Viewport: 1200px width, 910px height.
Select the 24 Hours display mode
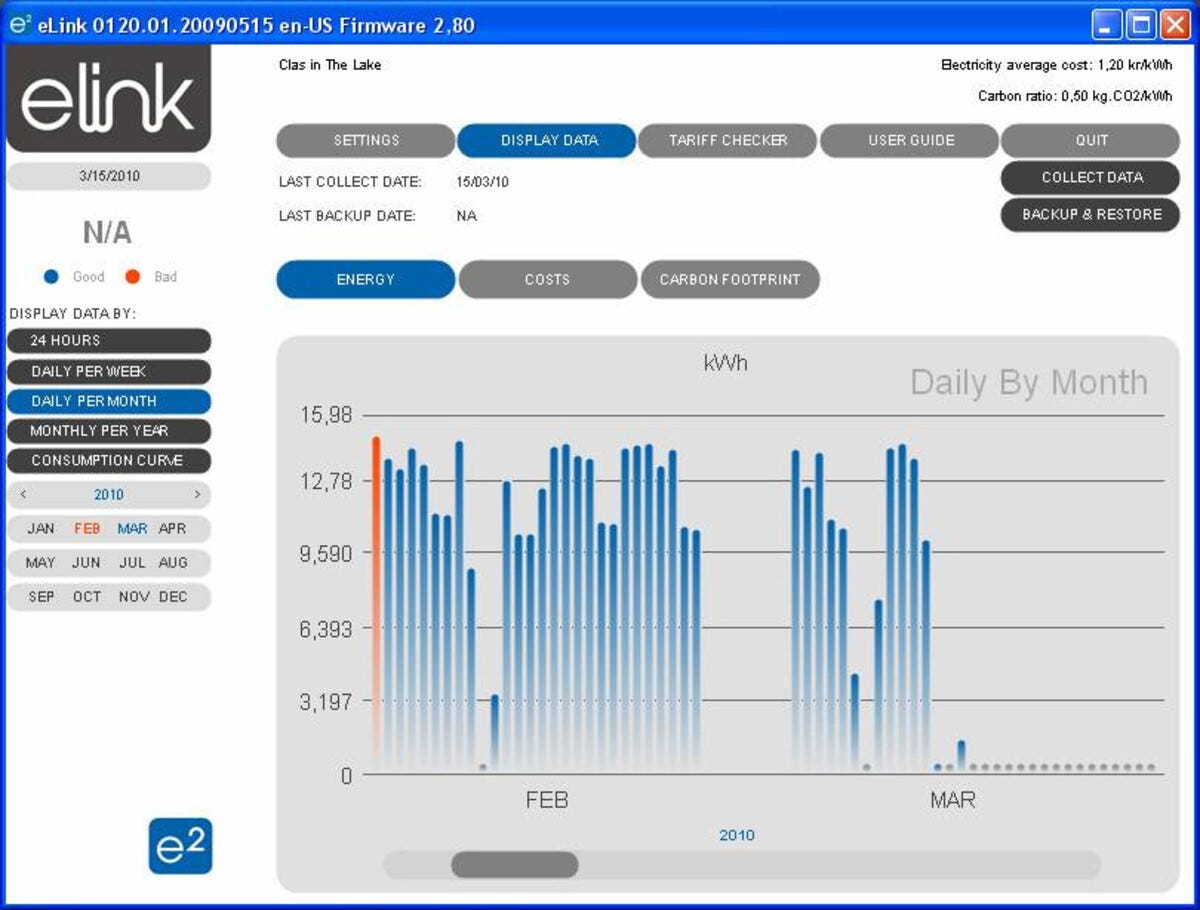tap(109, 340)
